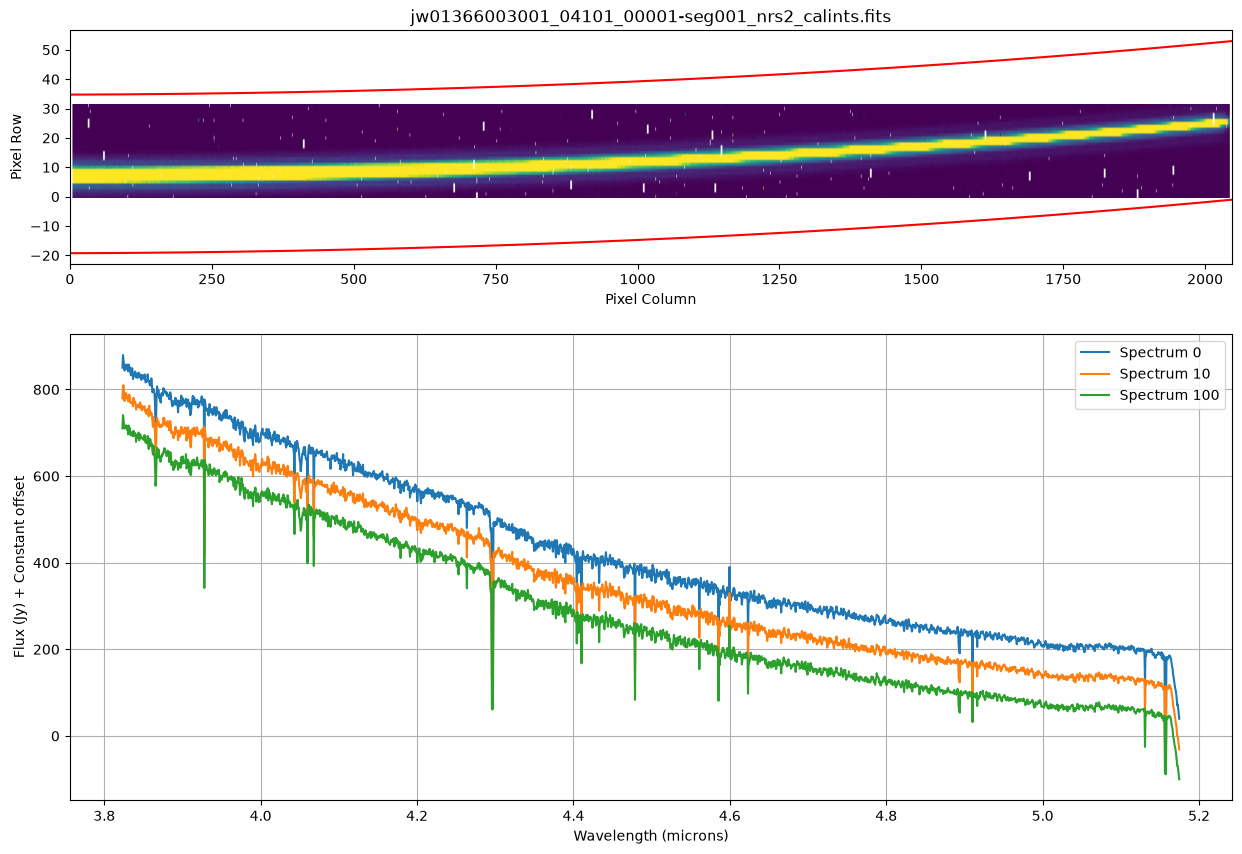
Task: Click the plot title with FITS filename
Action: [651, 16]
